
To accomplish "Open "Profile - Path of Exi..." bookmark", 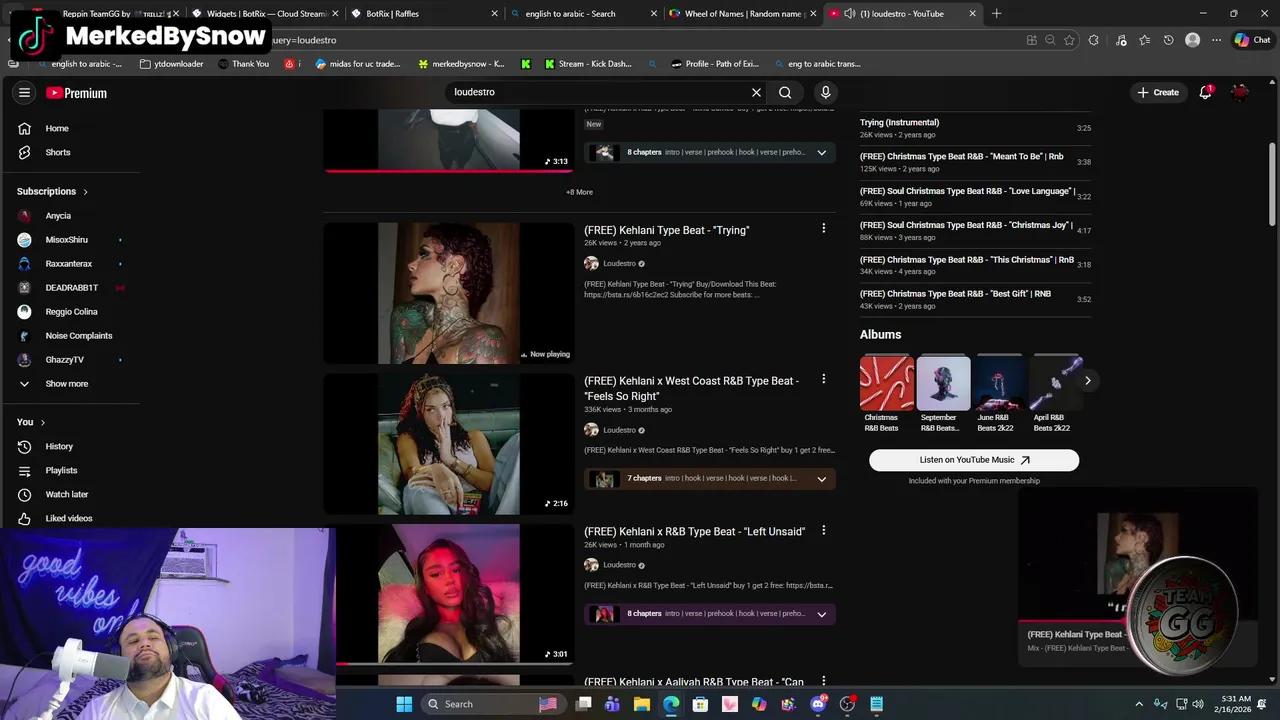I will (715, 64).
